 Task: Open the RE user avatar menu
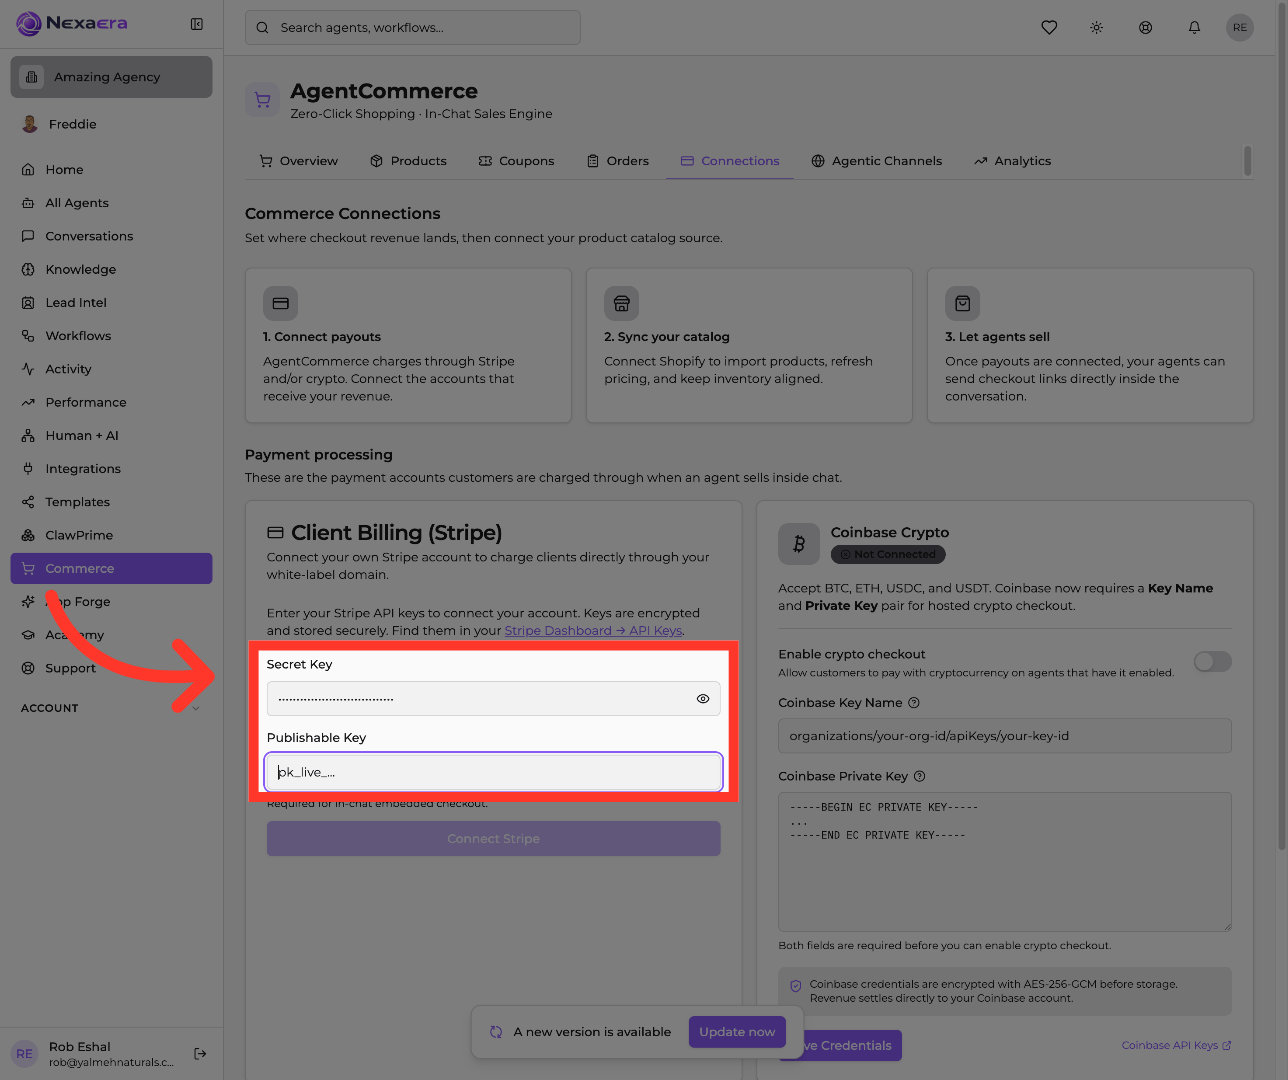click(1240, 28)
